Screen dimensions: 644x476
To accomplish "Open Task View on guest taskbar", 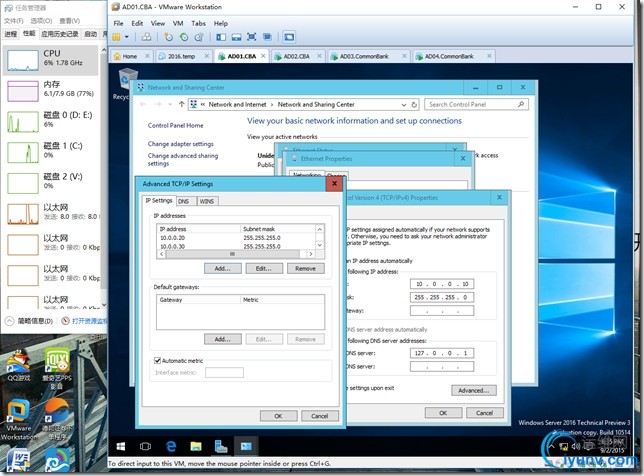I will point(145,446).
